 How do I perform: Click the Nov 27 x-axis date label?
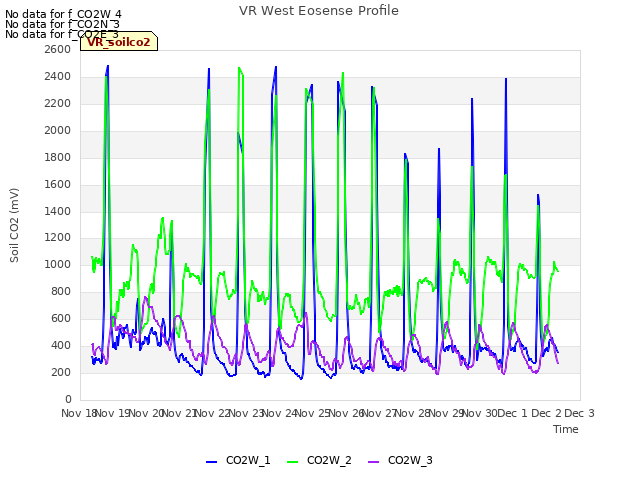tap(380, 413)
